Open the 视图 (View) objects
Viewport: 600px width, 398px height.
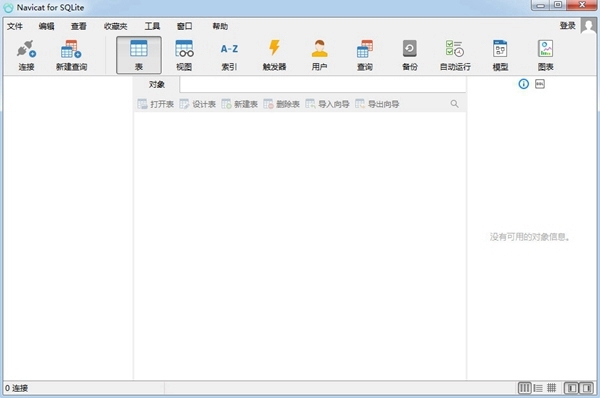184,55
